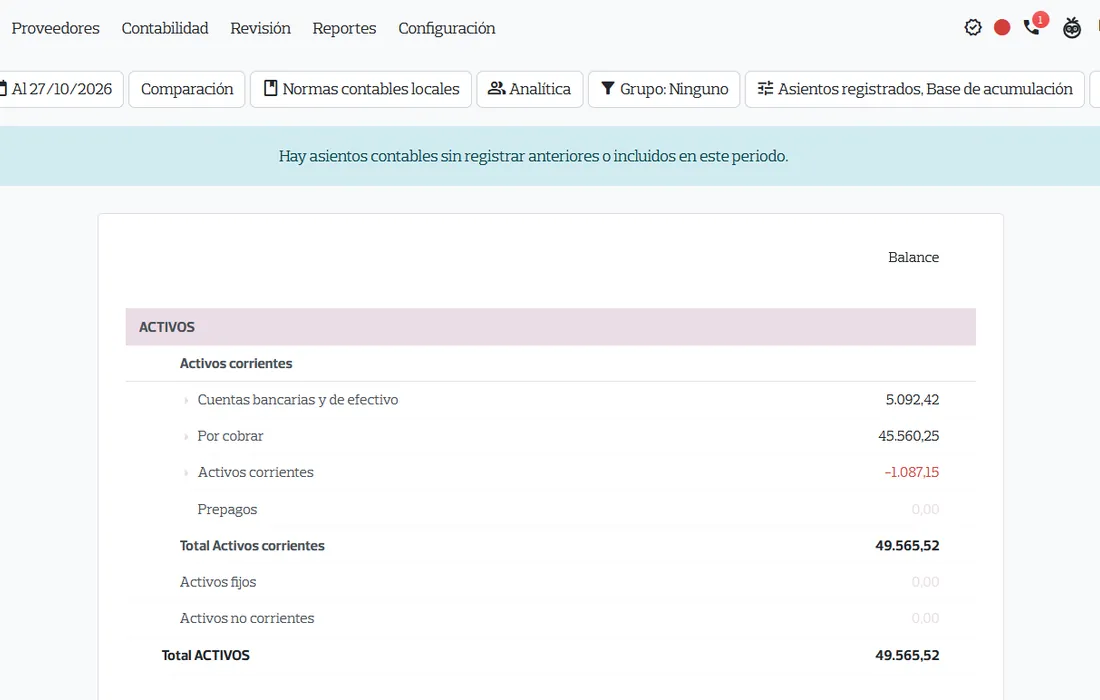Click the 5.092,42 balance value
The image size is (1100, 700).
912,400
